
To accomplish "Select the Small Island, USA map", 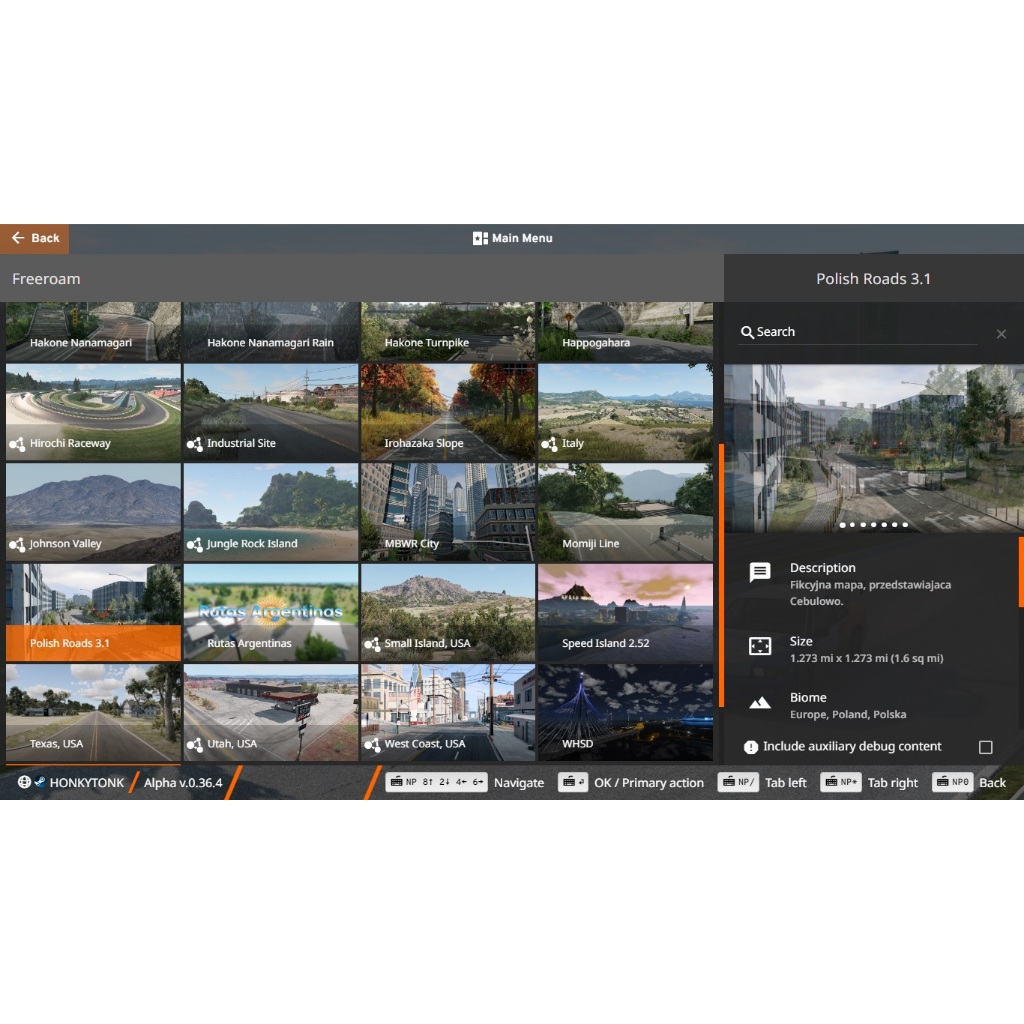I will 448,613.
